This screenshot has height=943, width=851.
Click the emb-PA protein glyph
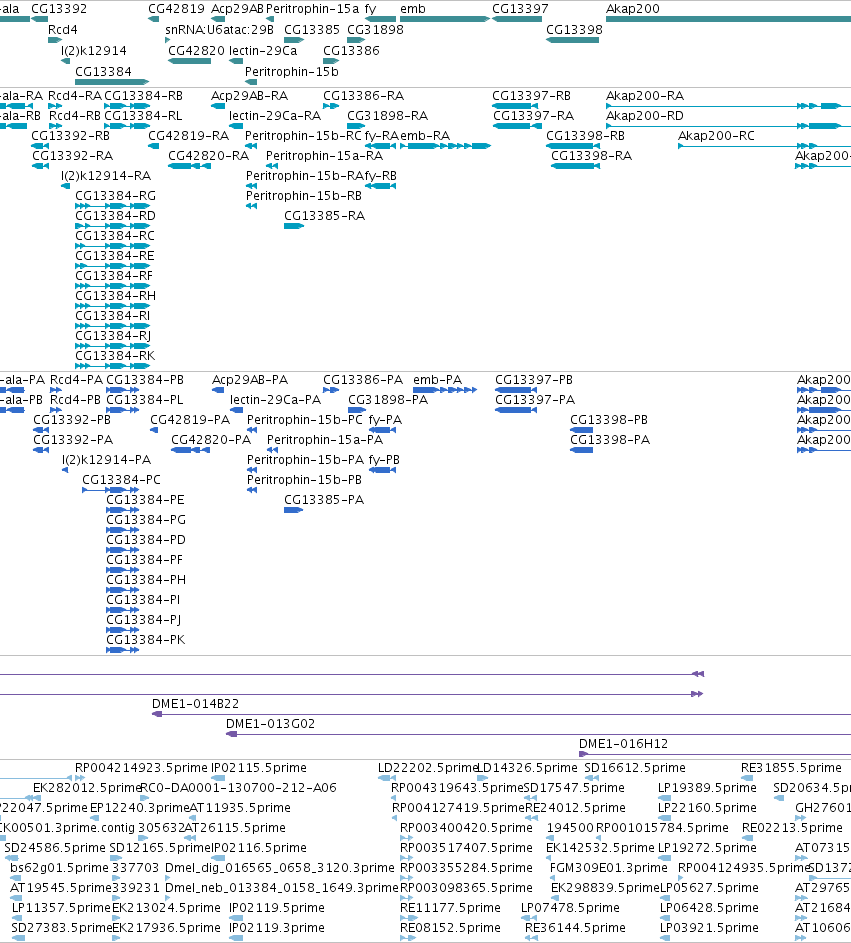445,390
